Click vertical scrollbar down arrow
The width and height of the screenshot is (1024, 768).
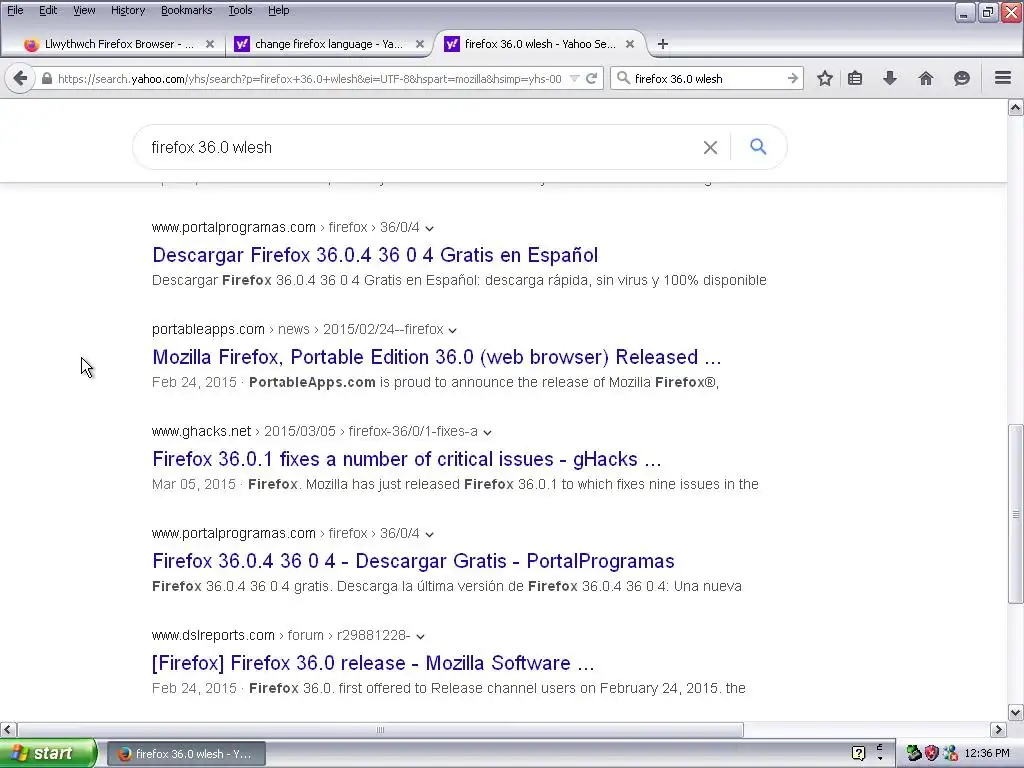point(1016,712)
